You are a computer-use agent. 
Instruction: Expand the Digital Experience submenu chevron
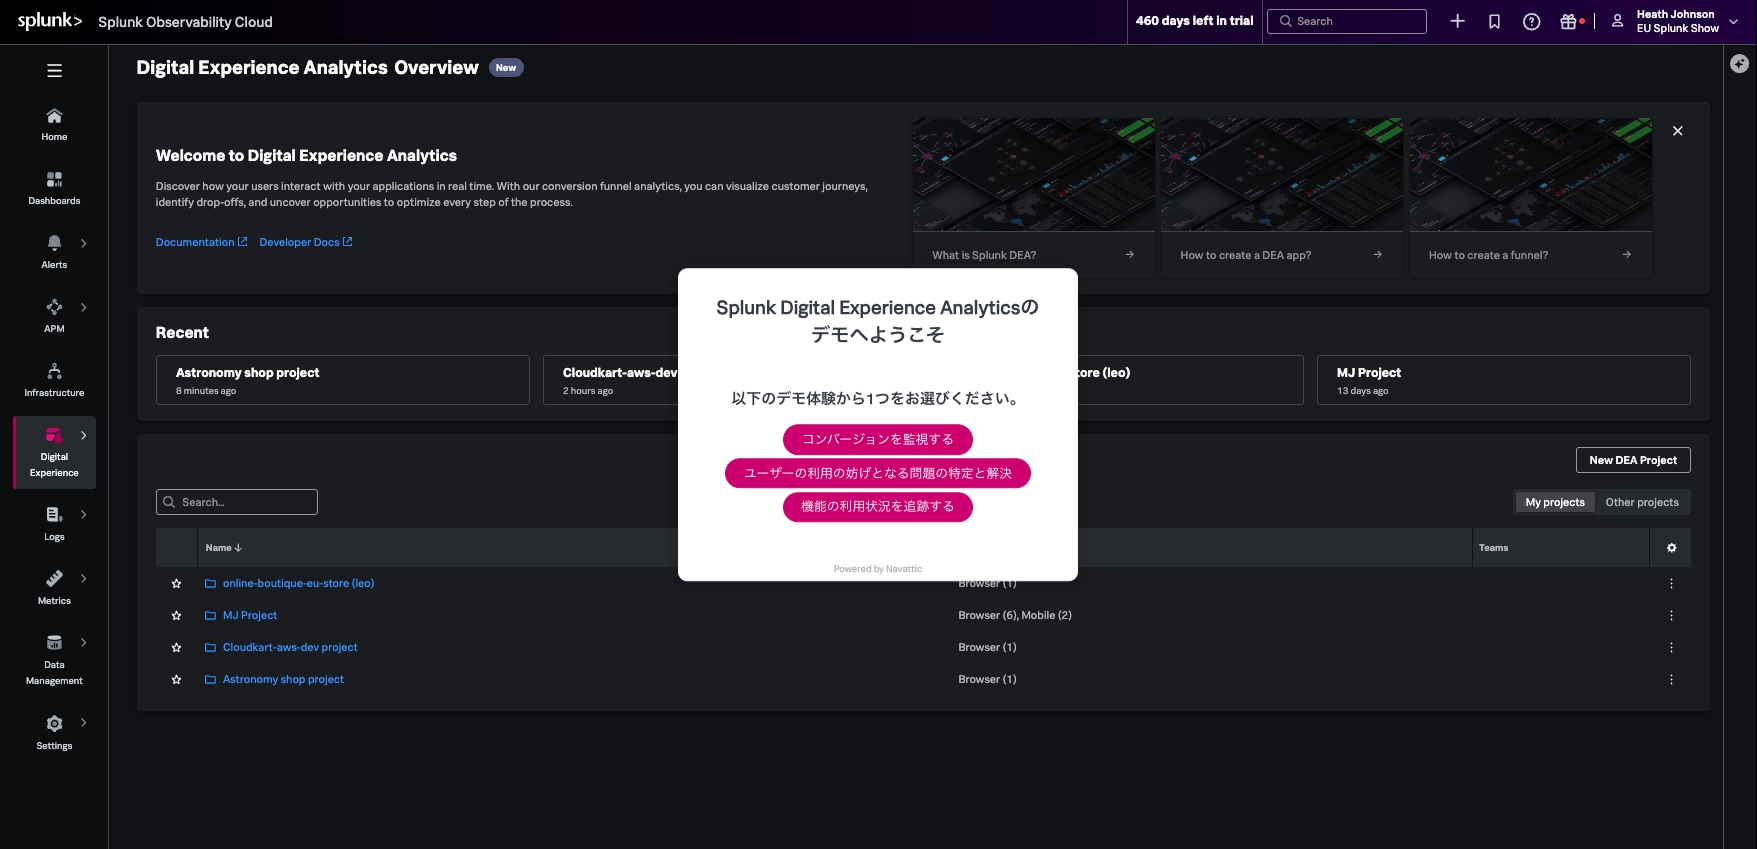pos(84,435)
